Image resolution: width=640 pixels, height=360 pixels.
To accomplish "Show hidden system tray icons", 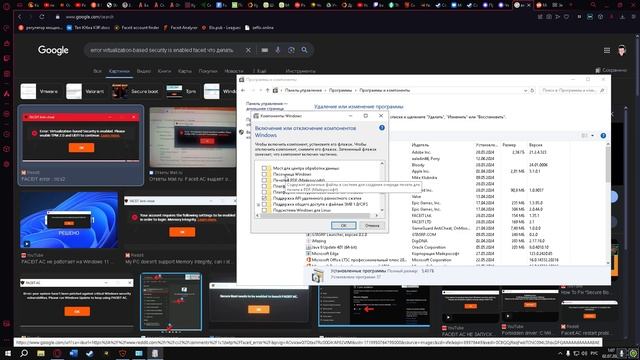I will 560,353.
